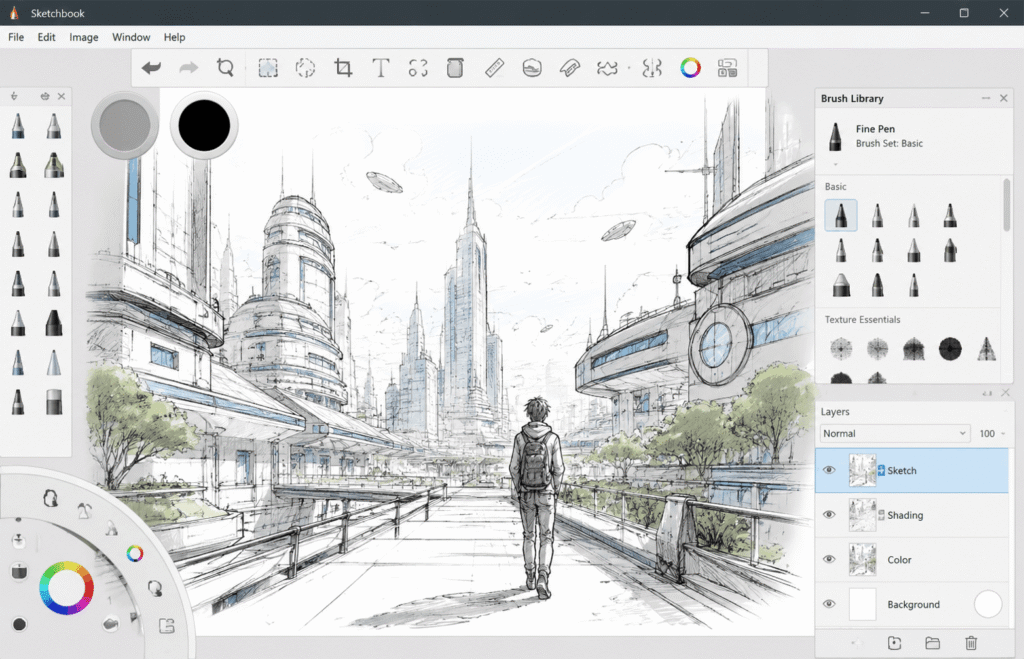Open the new layer icon in Layers footer
The image size is (1024, 659).
tap(895, 643)
